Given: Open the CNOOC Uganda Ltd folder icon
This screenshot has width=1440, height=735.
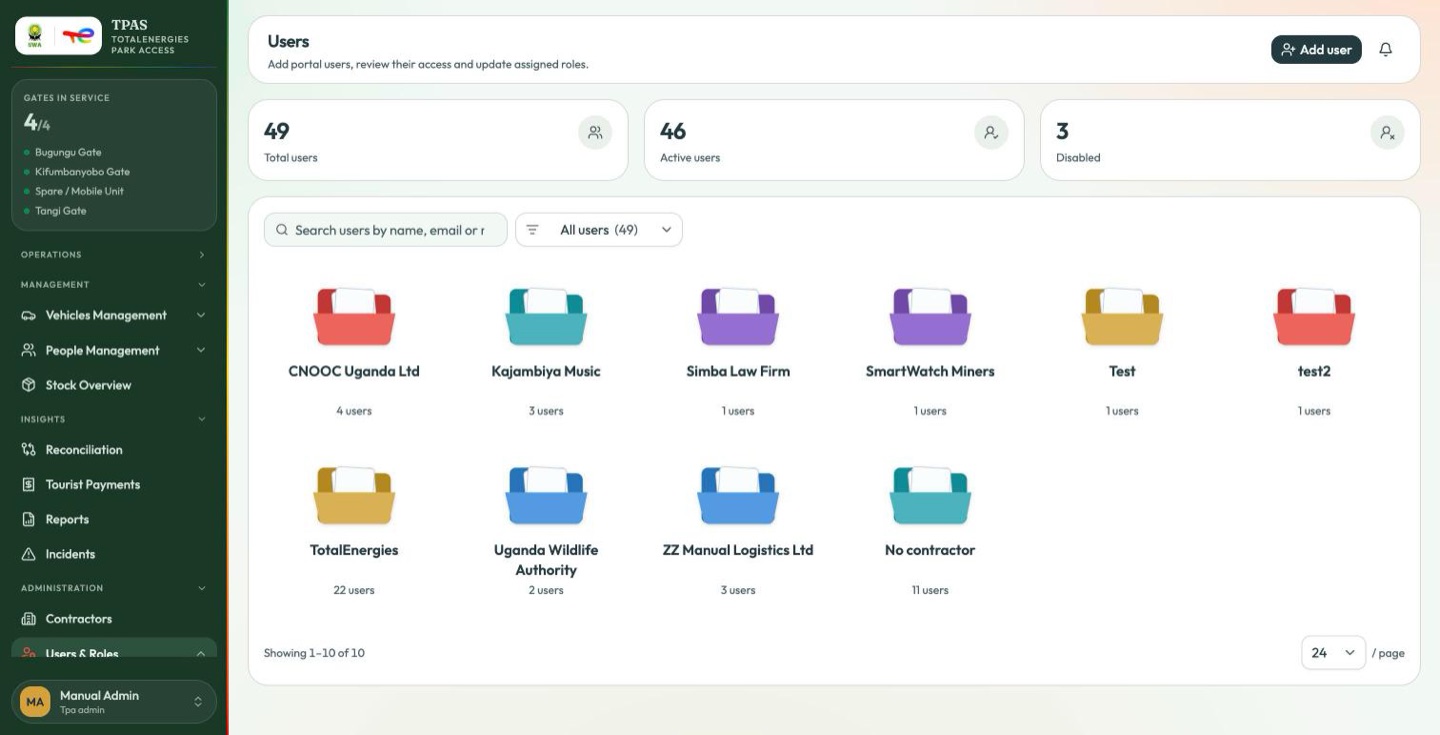Looking at the screenshot, I should (x=354, y=316).
